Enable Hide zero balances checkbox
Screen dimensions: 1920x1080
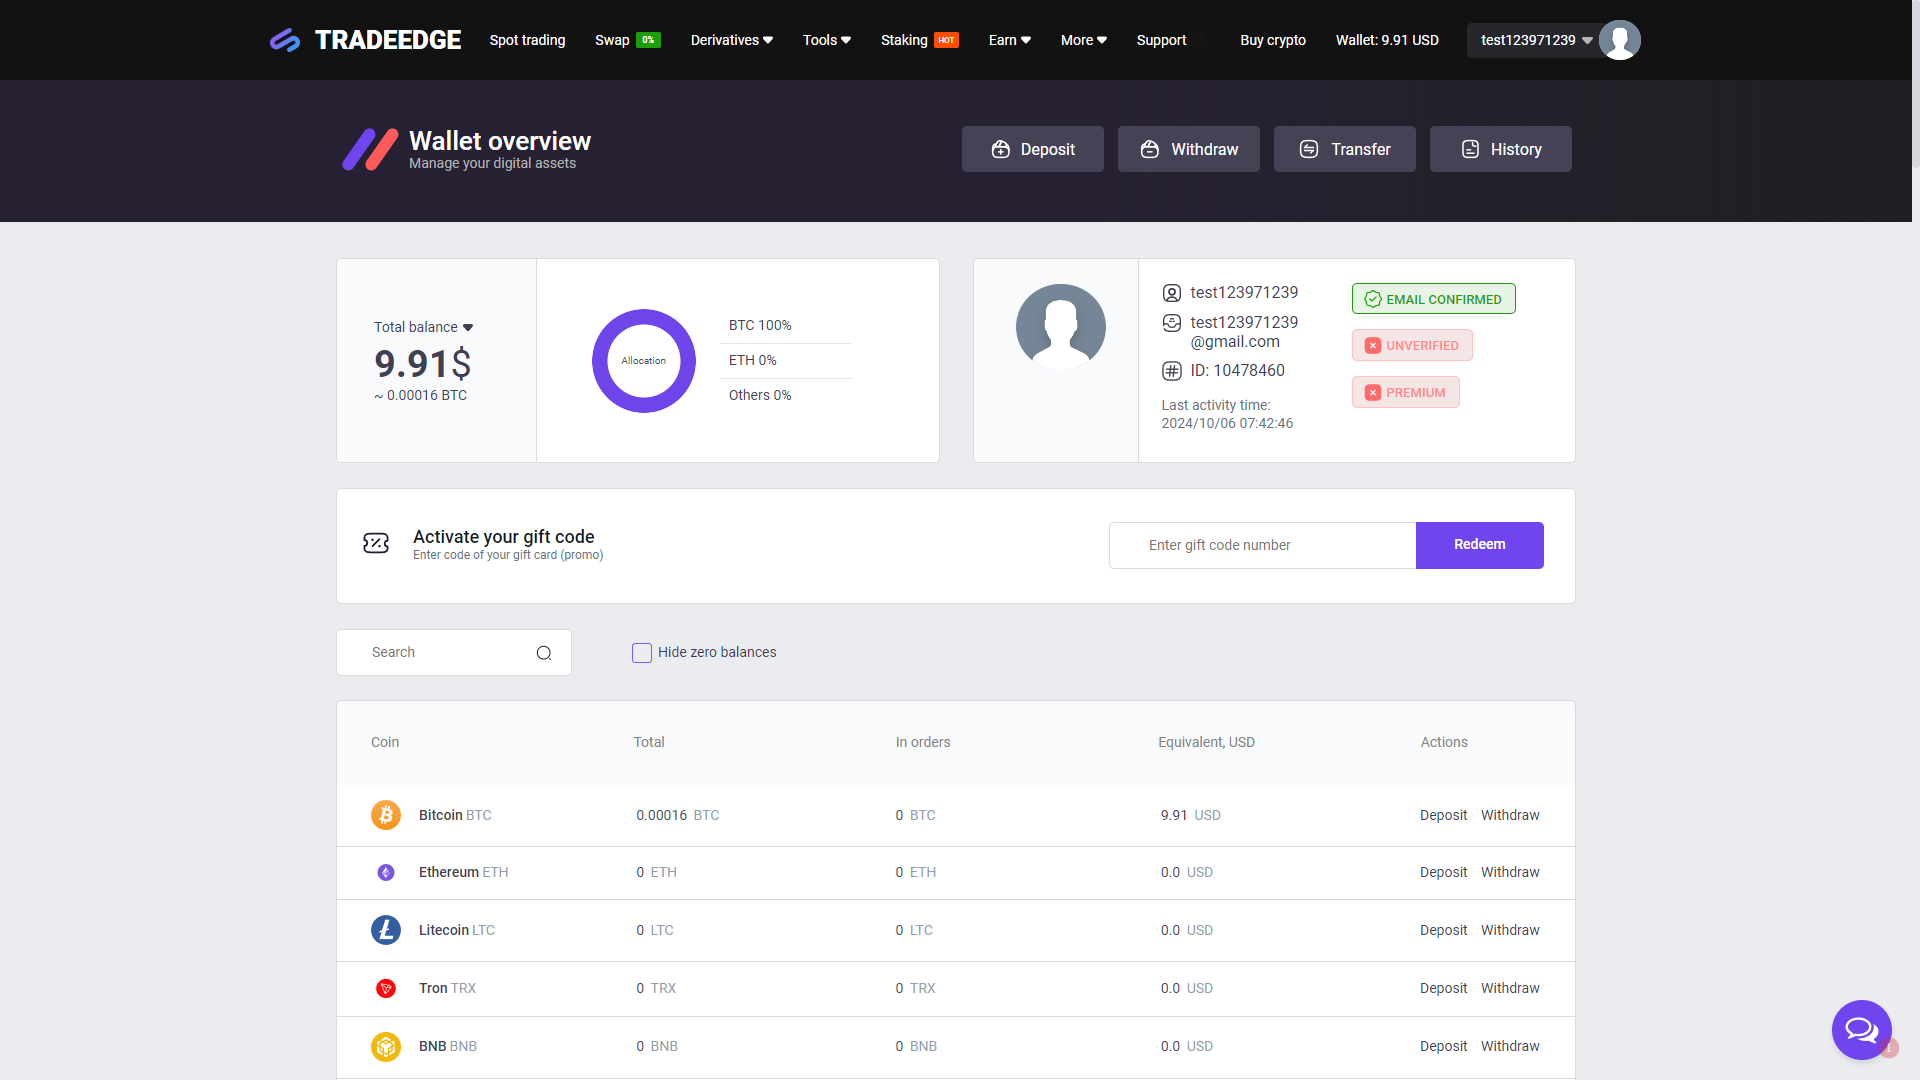[642, 653]
